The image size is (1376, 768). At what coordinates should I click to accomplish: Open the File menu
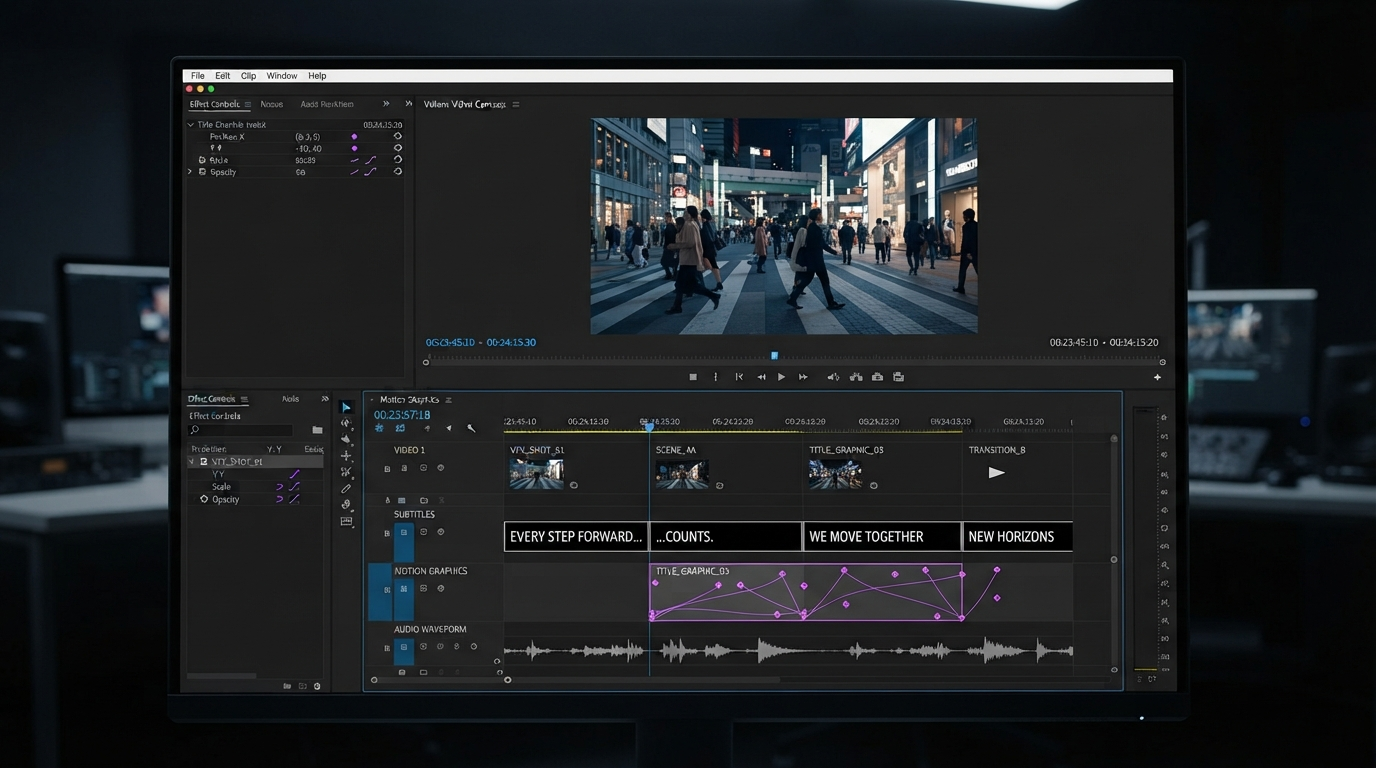198,76
